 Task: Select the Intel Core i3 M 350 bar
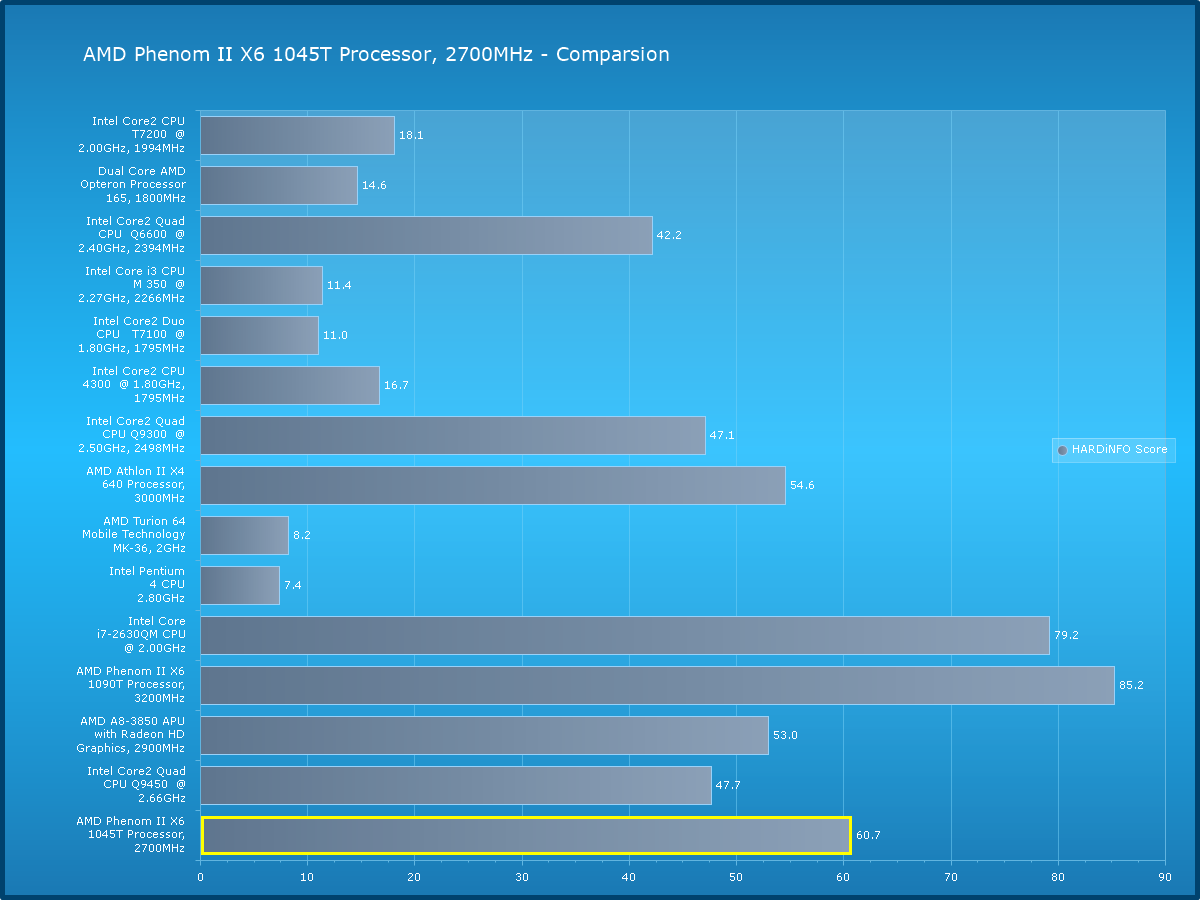coord(261,285)
